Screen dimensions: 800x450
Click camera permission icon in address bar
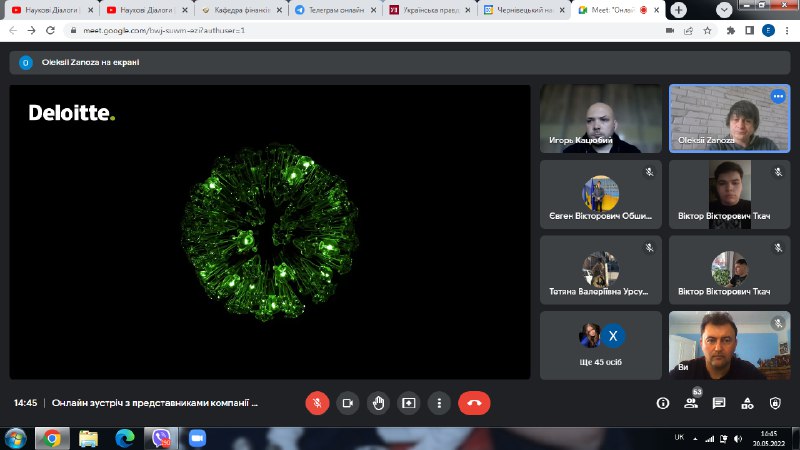pos(670,31)
